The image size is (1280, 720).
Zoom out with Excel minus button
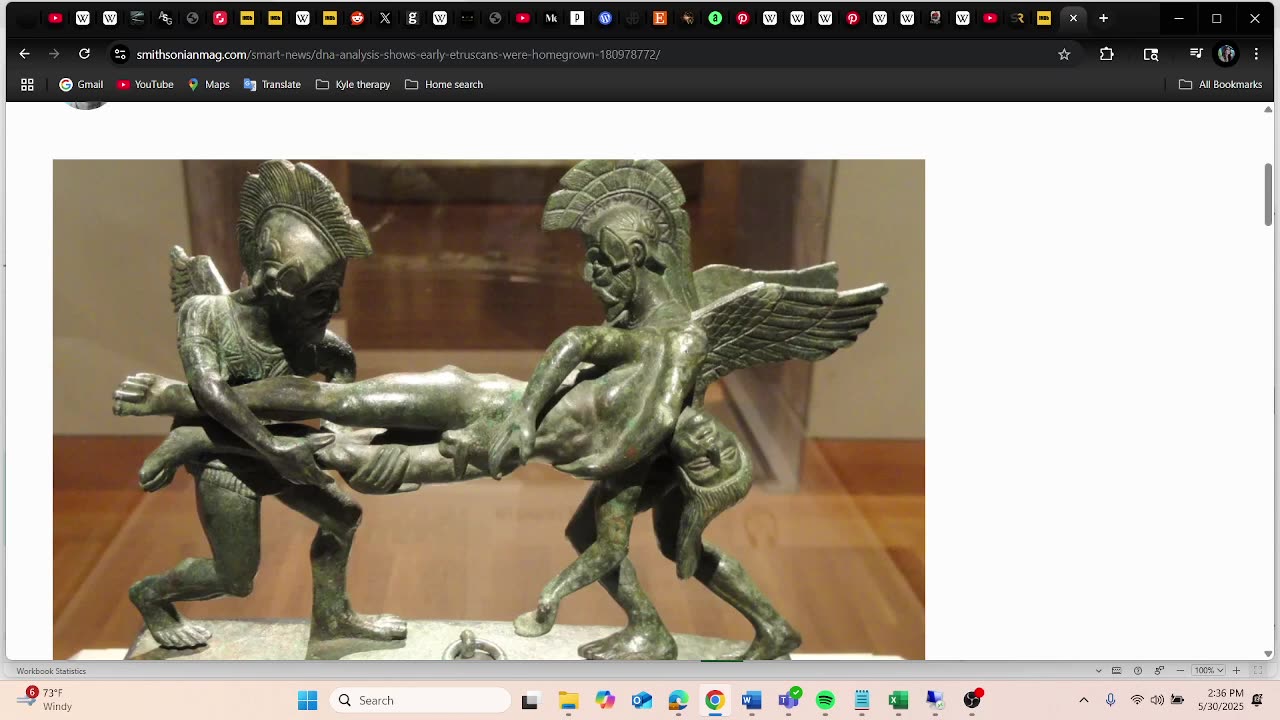(x=1180, y=670)
